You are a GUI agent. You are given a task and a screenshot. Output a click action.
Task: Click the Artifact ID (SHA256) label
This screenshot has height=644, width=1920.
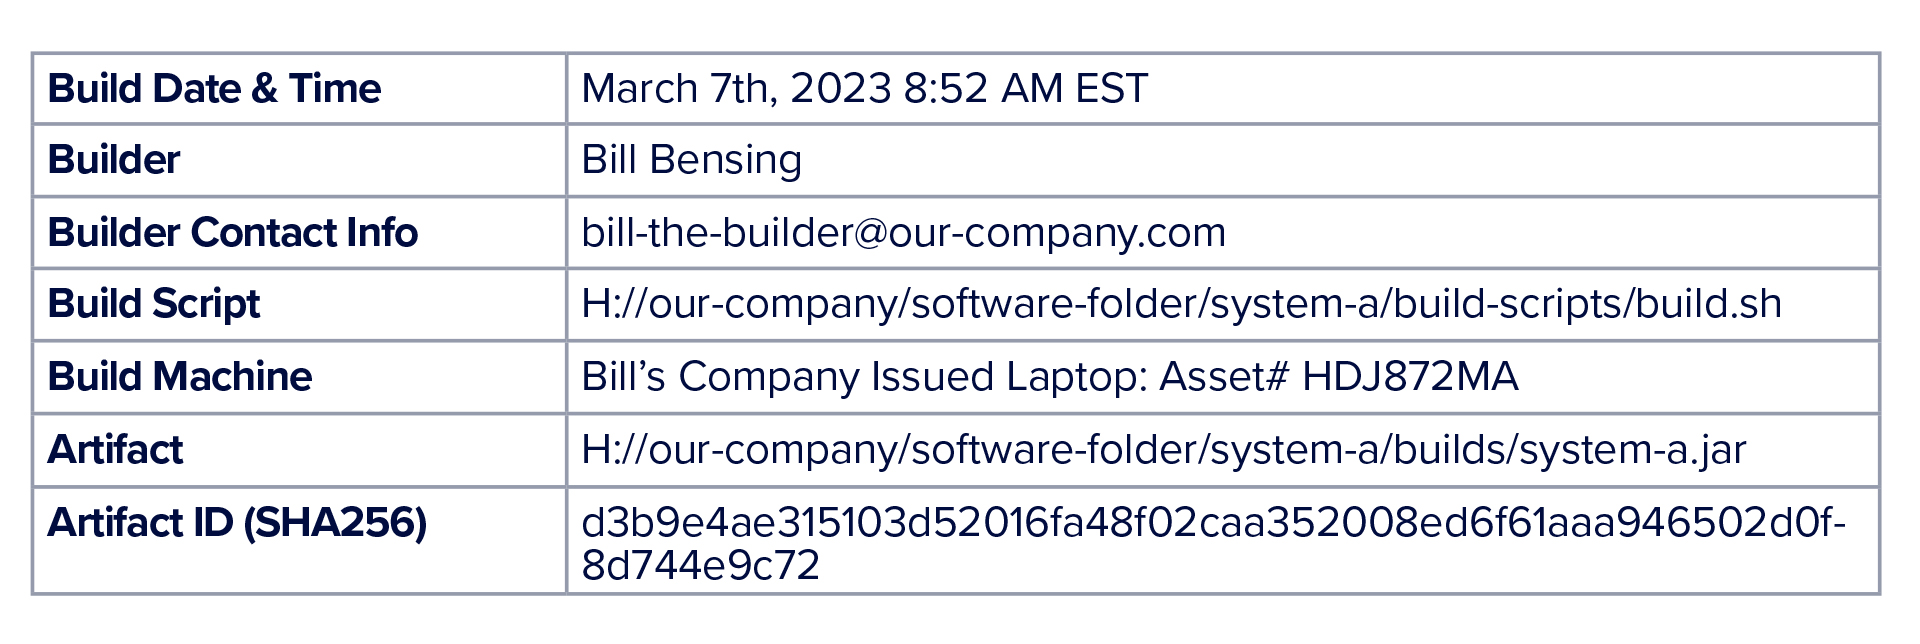237,523
